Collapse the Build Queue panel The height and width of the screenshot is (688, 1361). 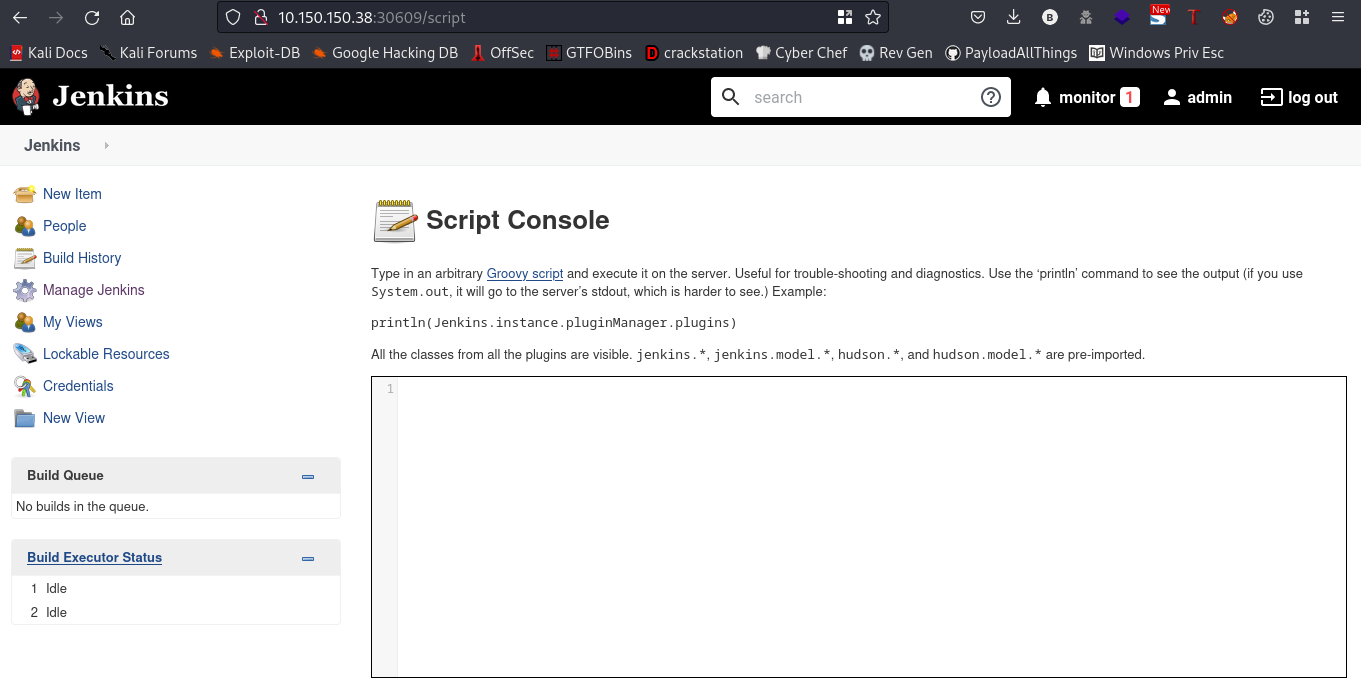(308, 477)
